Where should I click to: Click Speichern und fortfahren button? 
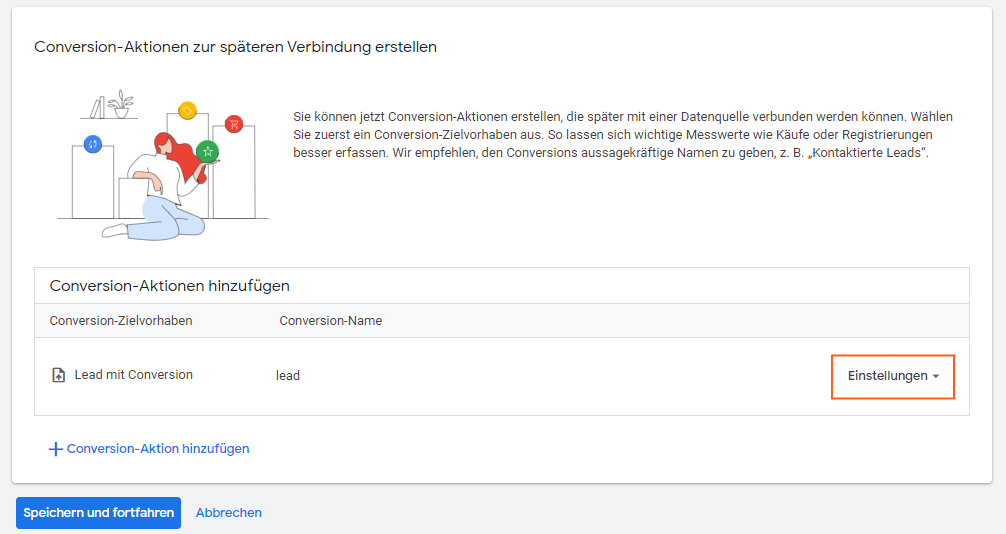pos(98,513)
